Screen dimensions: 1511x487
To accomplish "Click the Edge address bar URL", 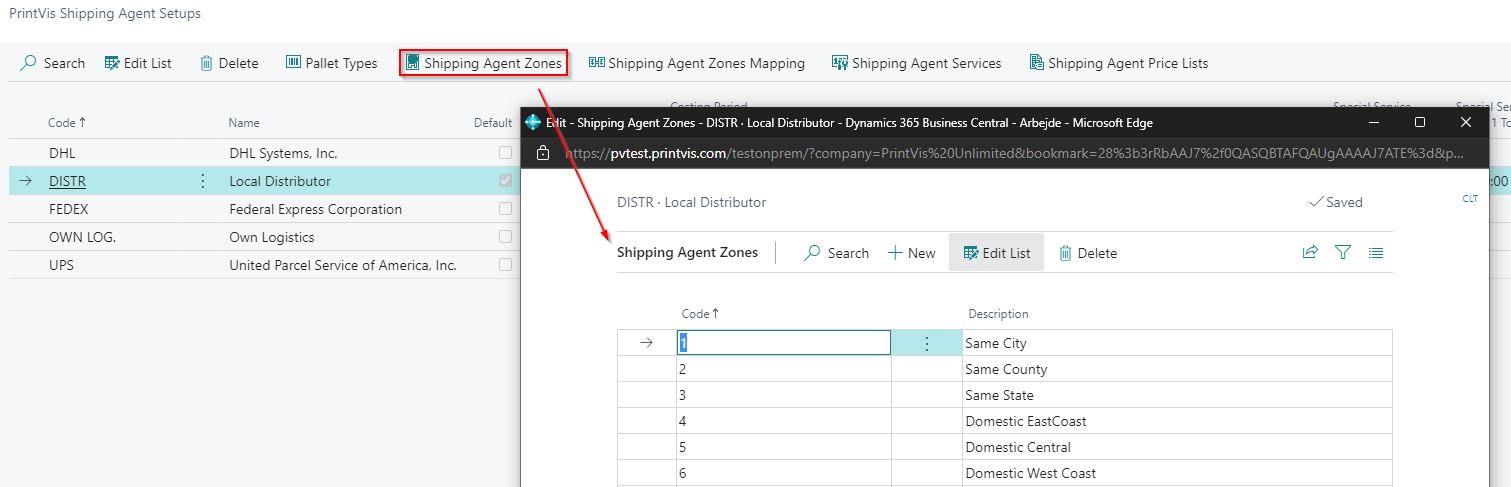I will click(1014, 154).
